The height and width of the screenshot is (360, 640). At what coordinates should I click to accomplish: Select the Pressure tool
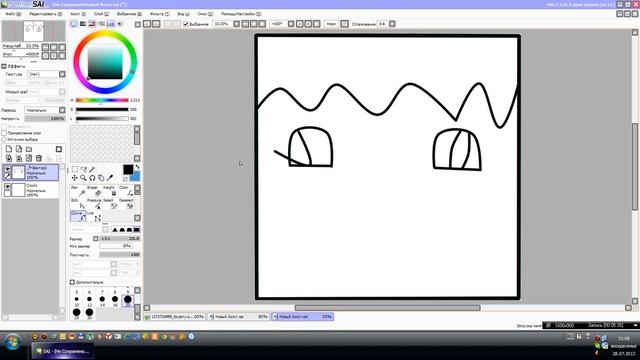pos(94,204)
